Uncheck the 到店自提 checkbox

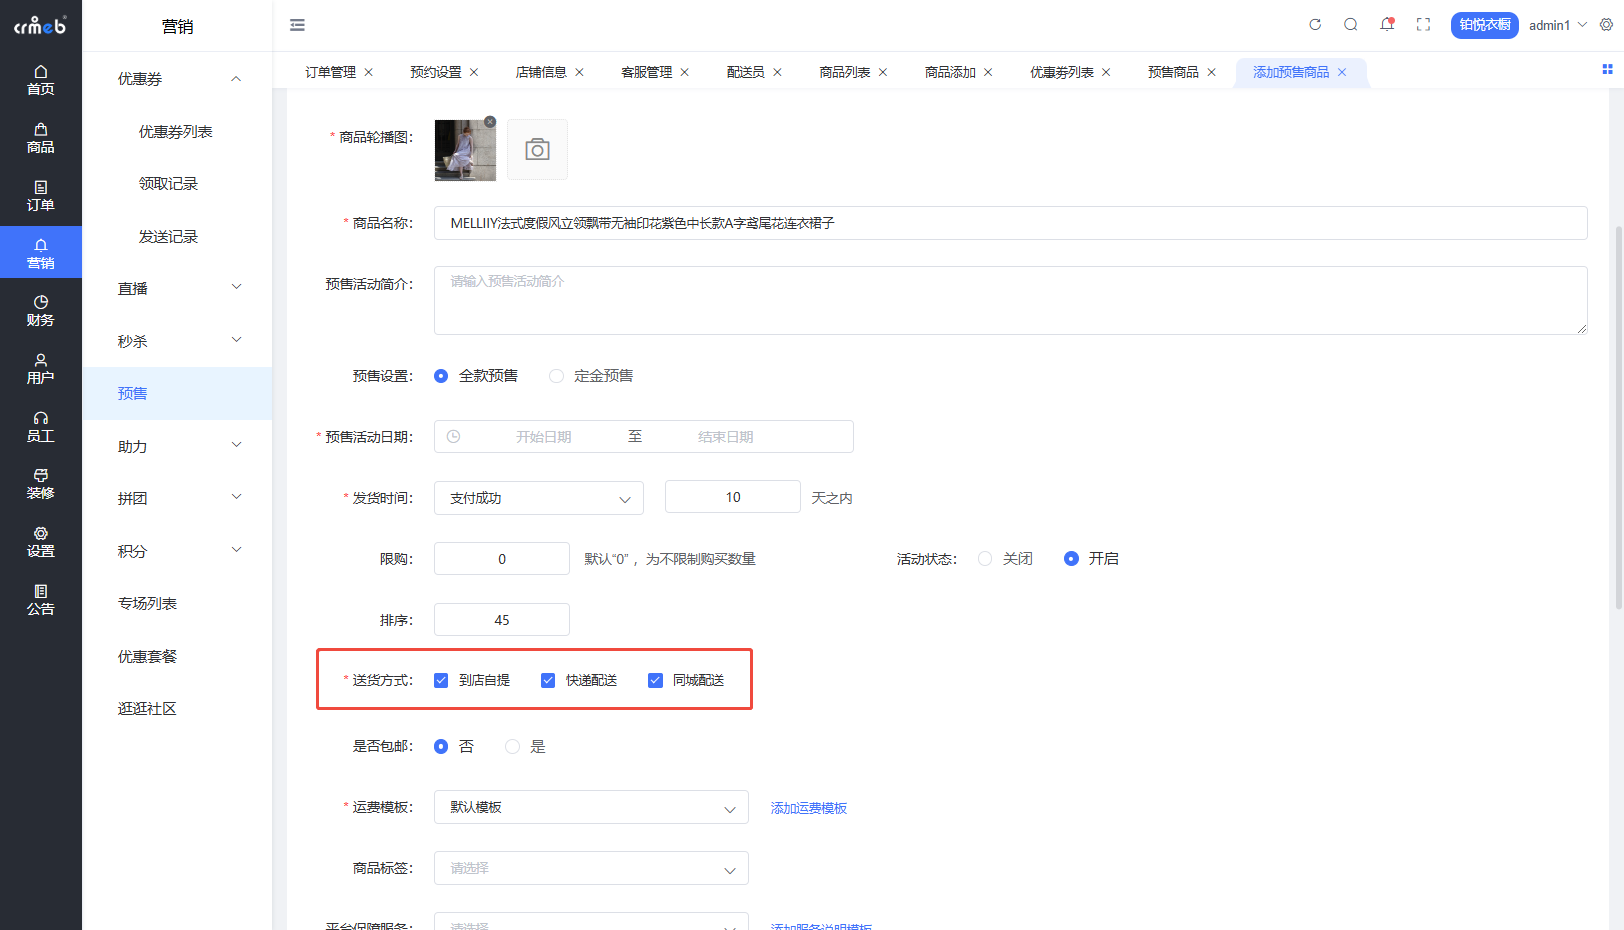441,681
